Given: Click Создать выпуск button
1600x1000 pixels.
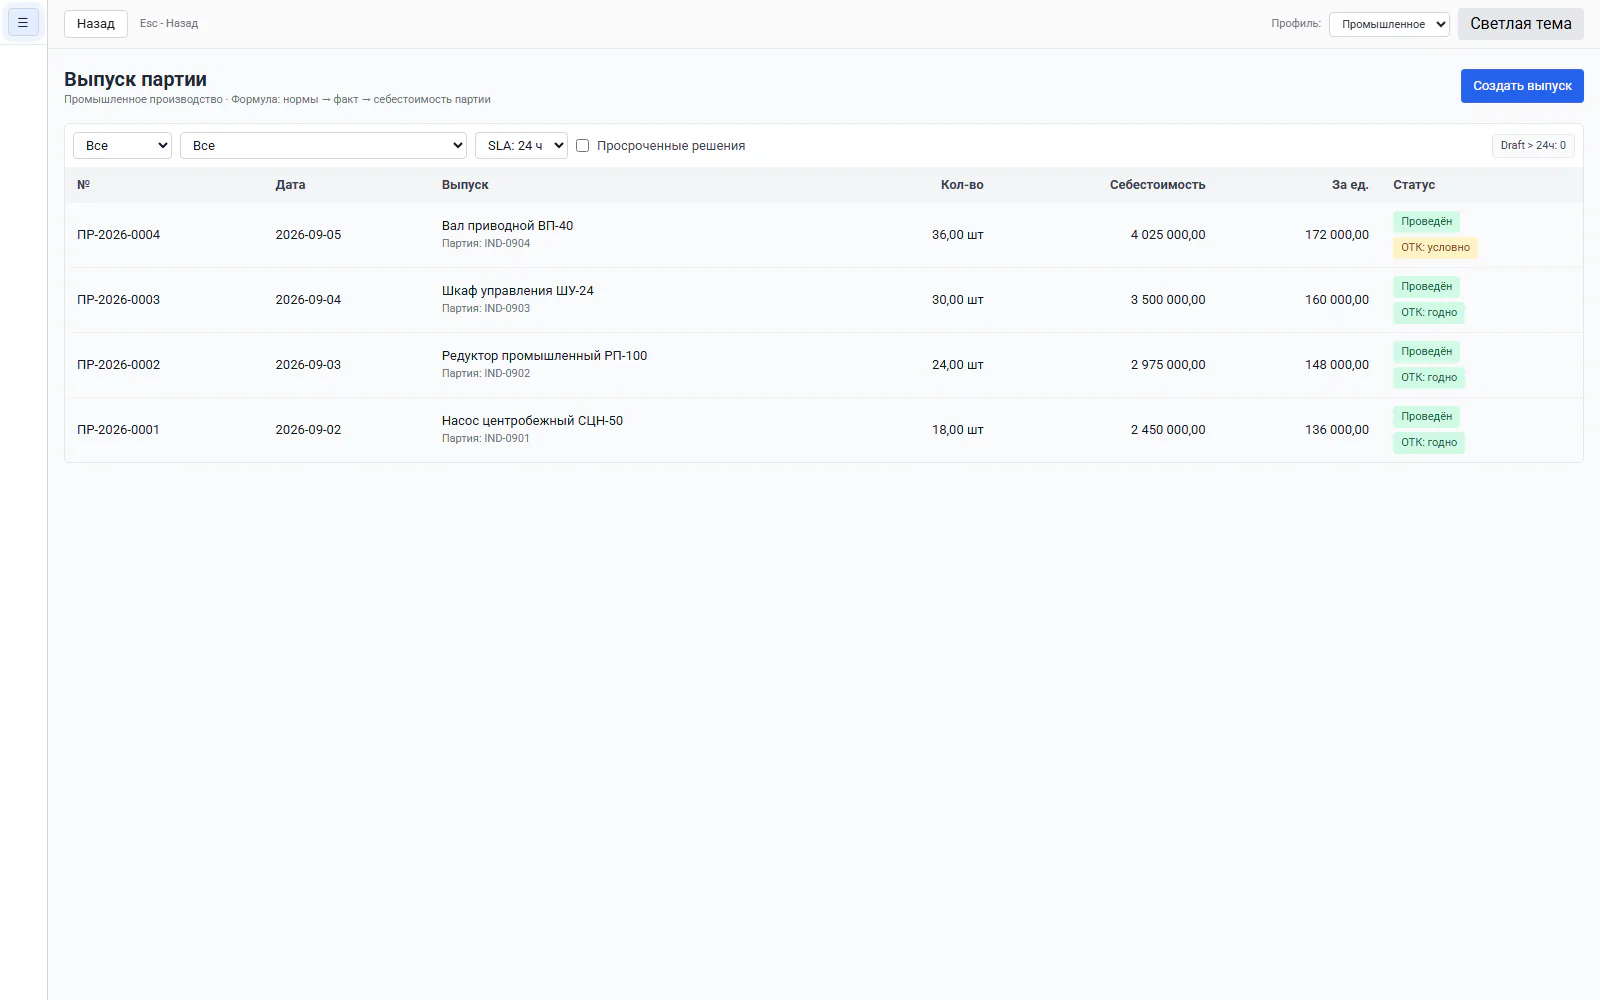Looking at the screenshot, I should (1522, 86).
